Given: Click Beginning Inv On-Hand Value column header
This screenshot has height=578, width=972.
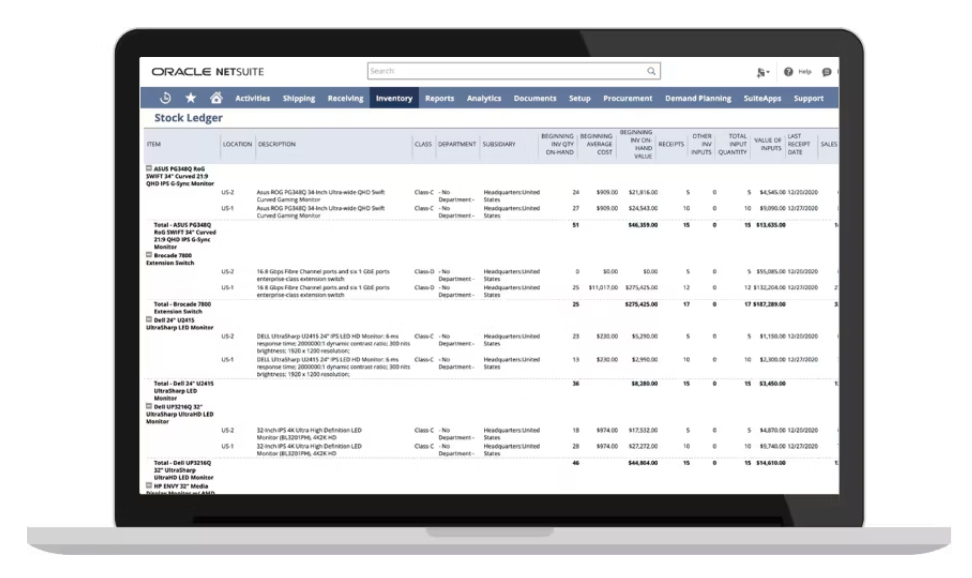Looking at the screenshot, I should pyautogui.click(x=636, y=144).
